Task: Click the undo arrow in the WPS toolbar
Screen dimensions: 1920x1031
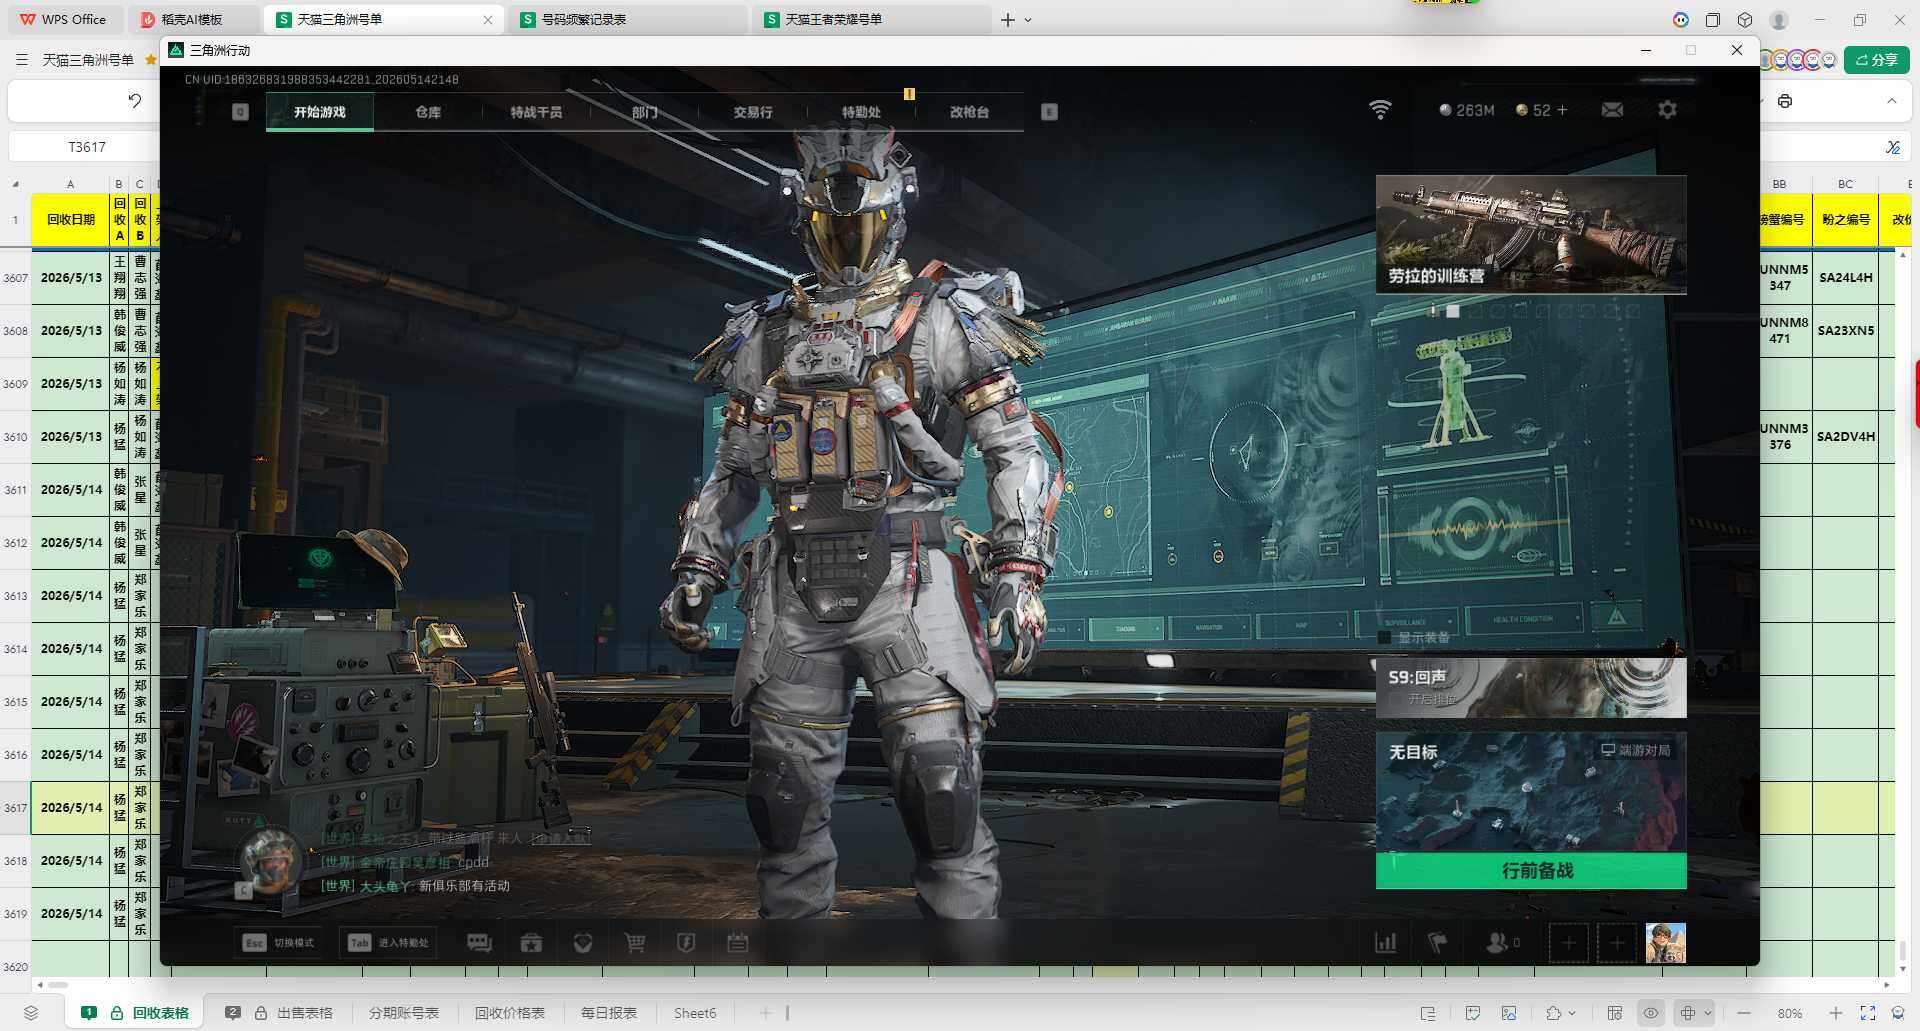Action: point(135,101)
